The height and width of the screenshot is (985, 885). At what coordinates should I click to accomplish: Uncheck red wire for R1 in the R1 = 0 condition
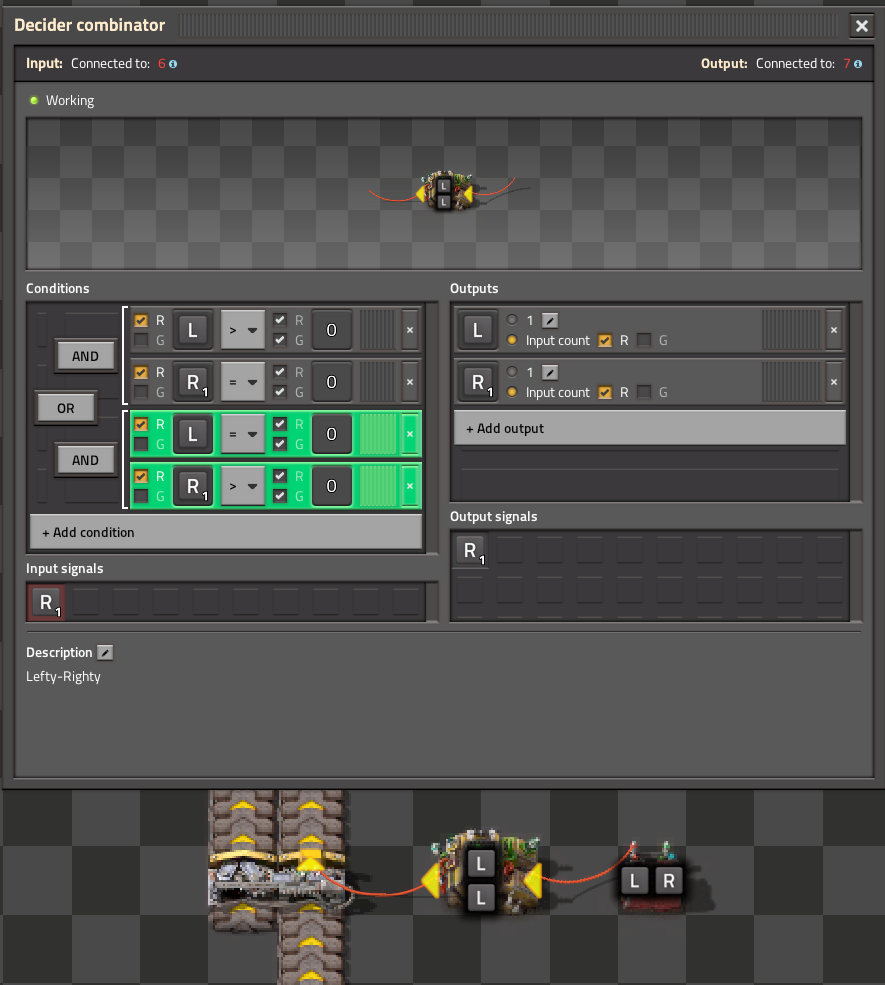[x=141, y=373]
